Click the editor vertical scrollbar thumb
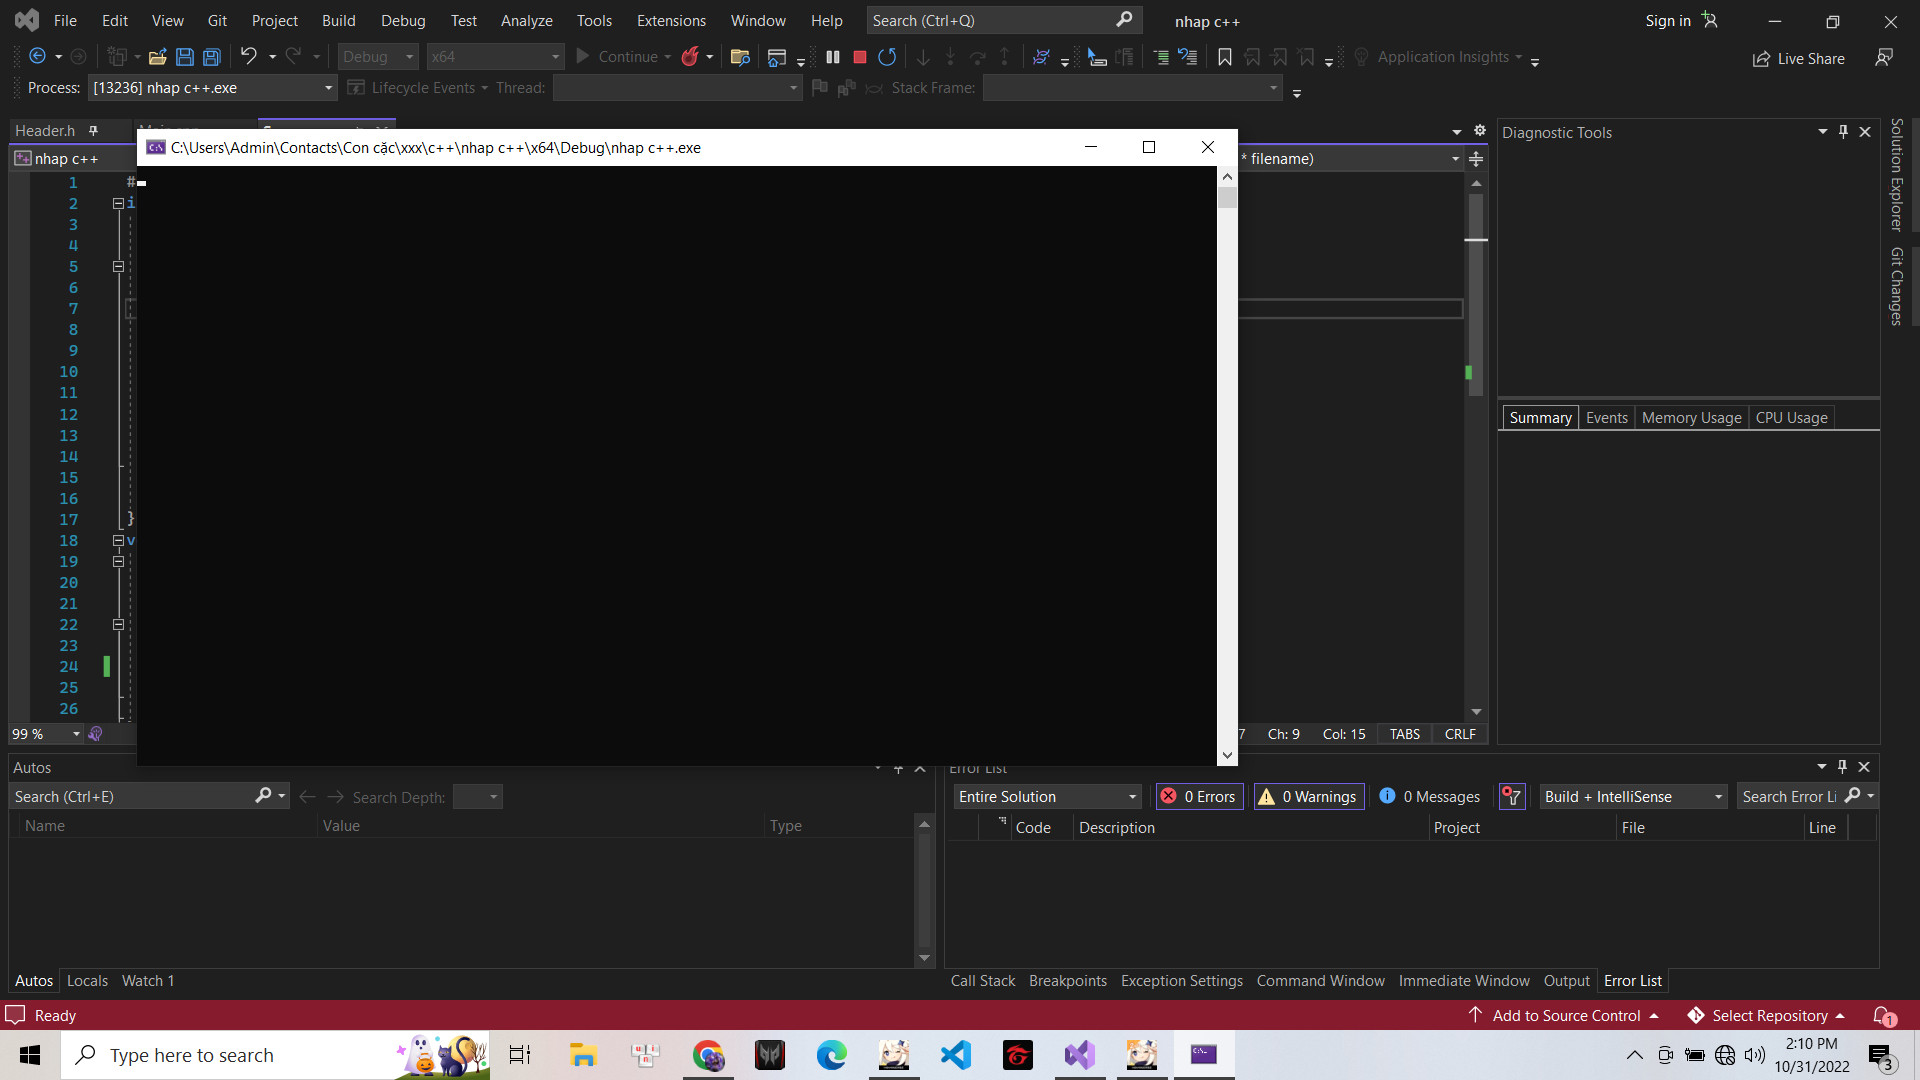Image resolution: width=1920 pixels, height=1080 pixels. [x=1476, y=295]
